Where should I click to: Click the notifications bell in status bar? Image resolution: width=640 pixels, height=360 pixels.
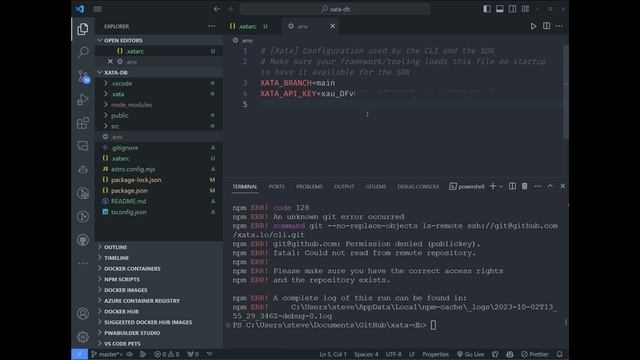[x=560, y=354]
